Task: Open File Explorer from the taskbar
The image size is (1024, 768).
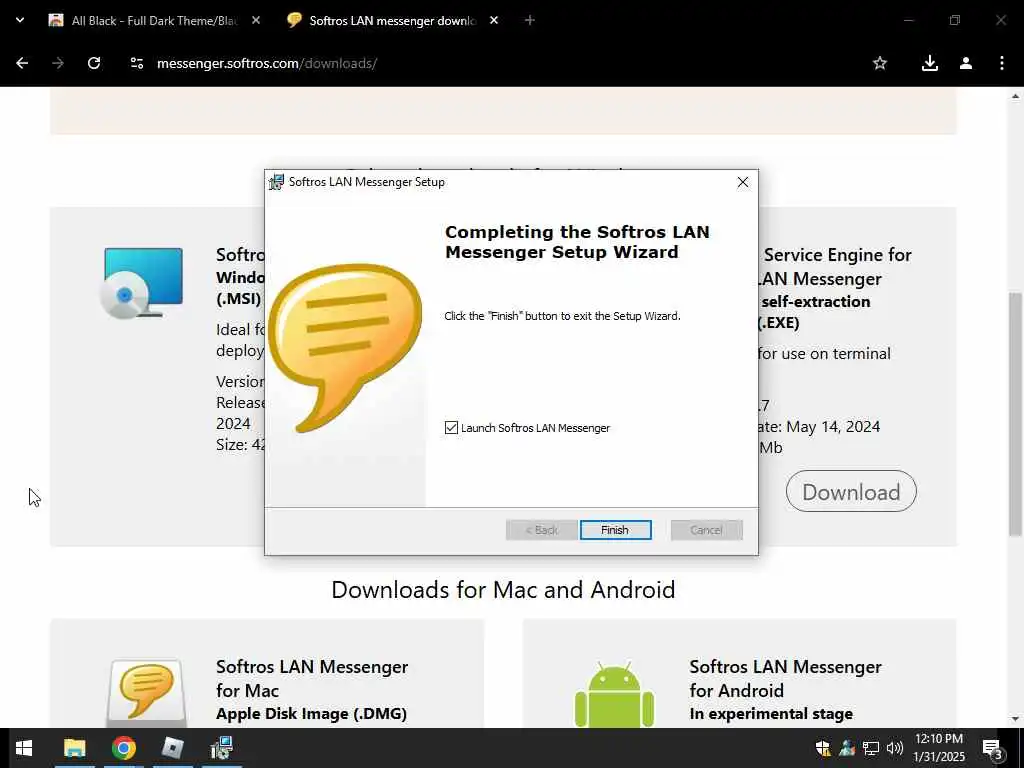Action: click(x=74, y=748)
